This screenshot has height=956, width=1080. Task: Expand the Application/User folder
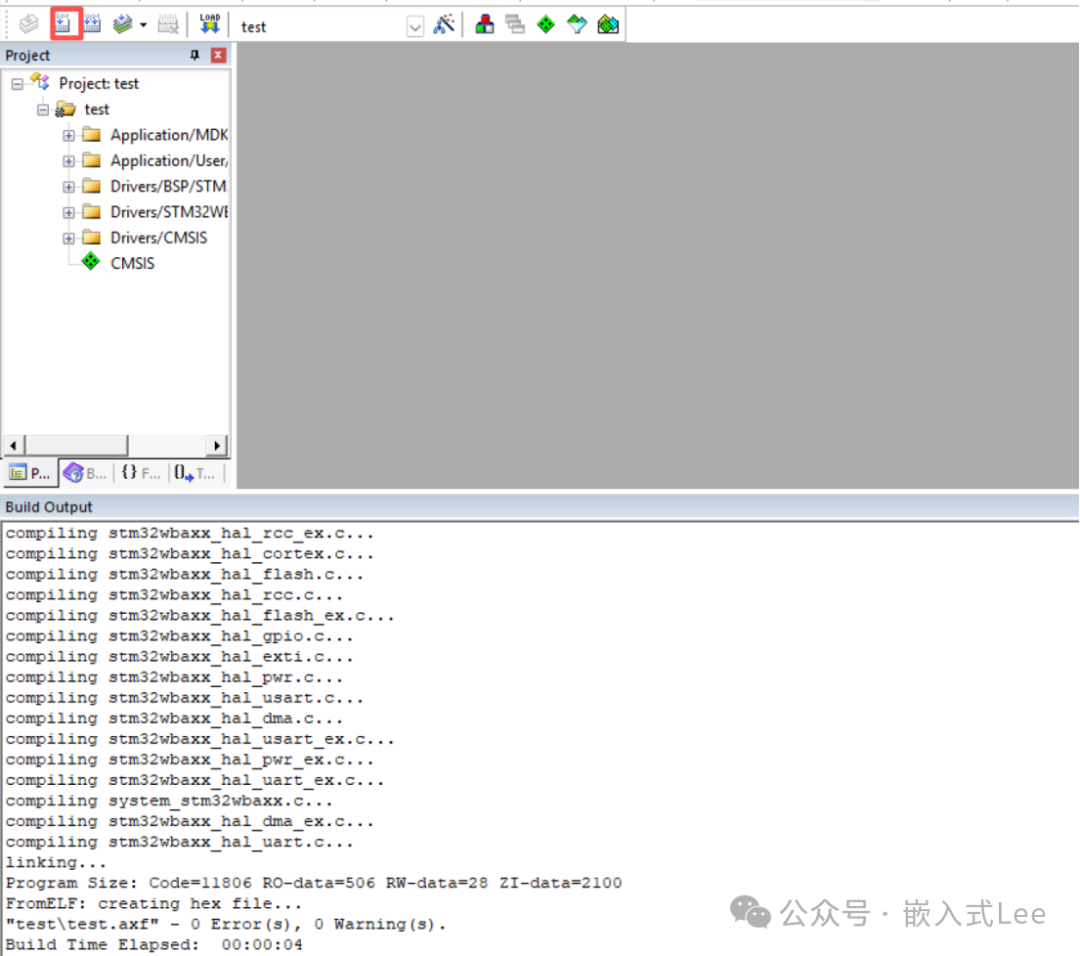click(68, 161)
